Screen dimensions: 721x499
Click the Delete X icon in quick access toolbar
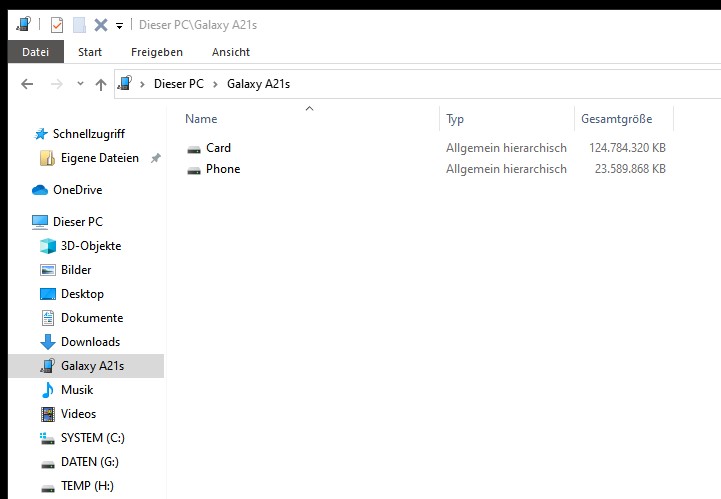coord(101,25)
